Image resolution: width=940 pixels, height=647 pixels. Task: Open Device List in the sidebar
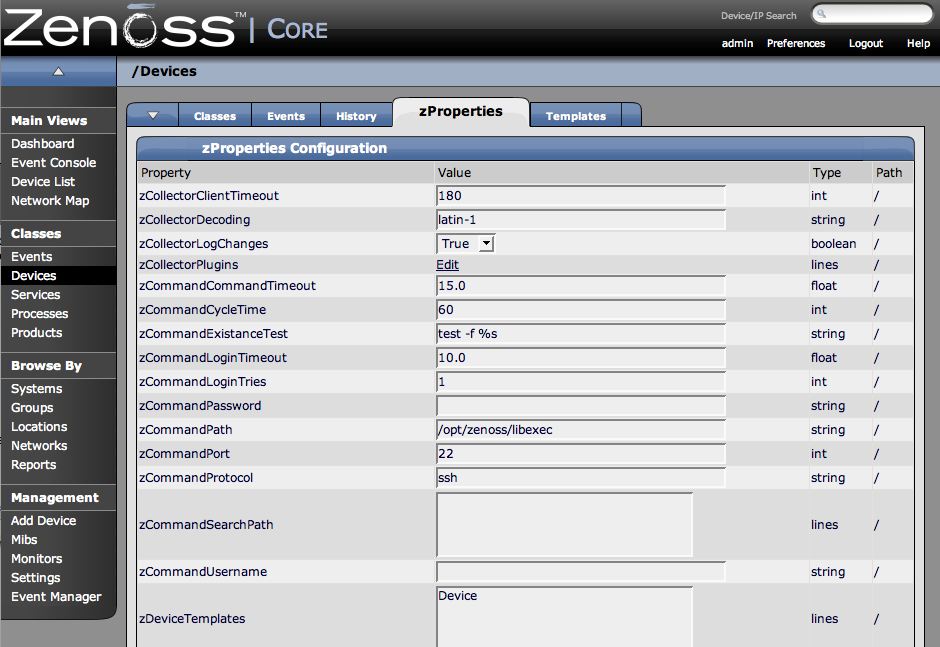(x=43, y=182)
